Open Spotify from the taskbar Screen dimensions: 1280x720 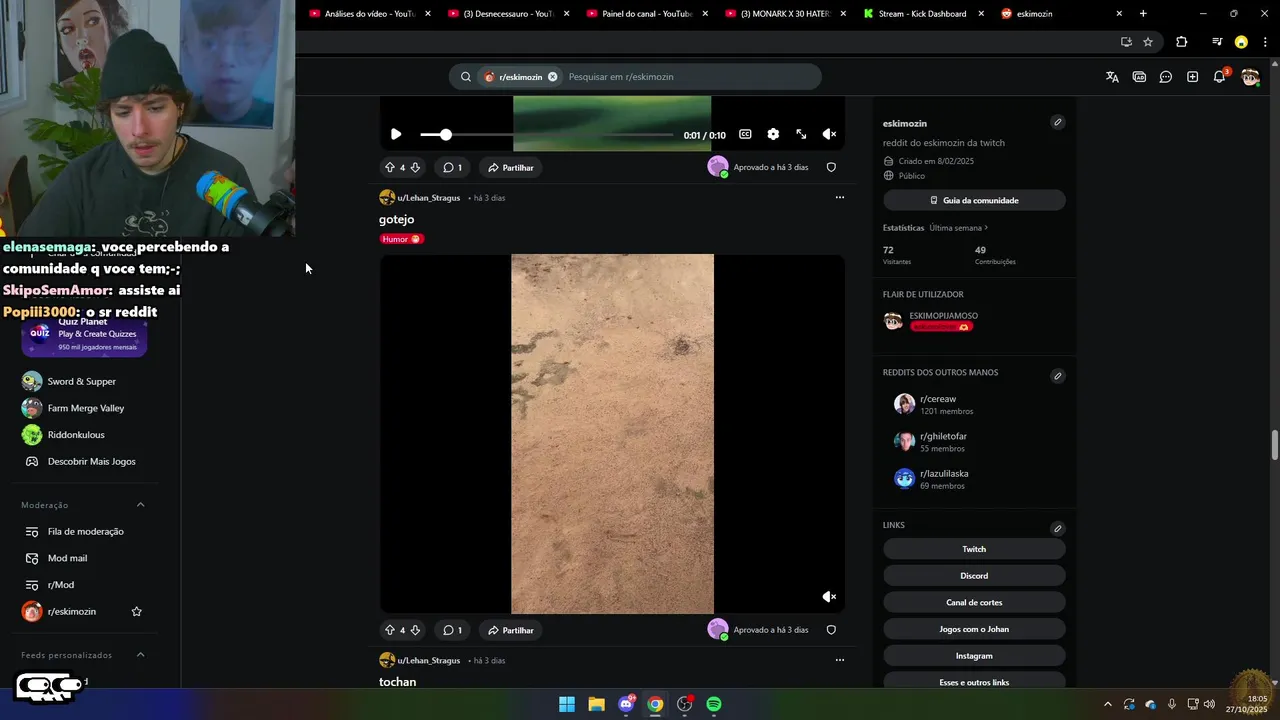pyautogui.click(x=714, y=704)
